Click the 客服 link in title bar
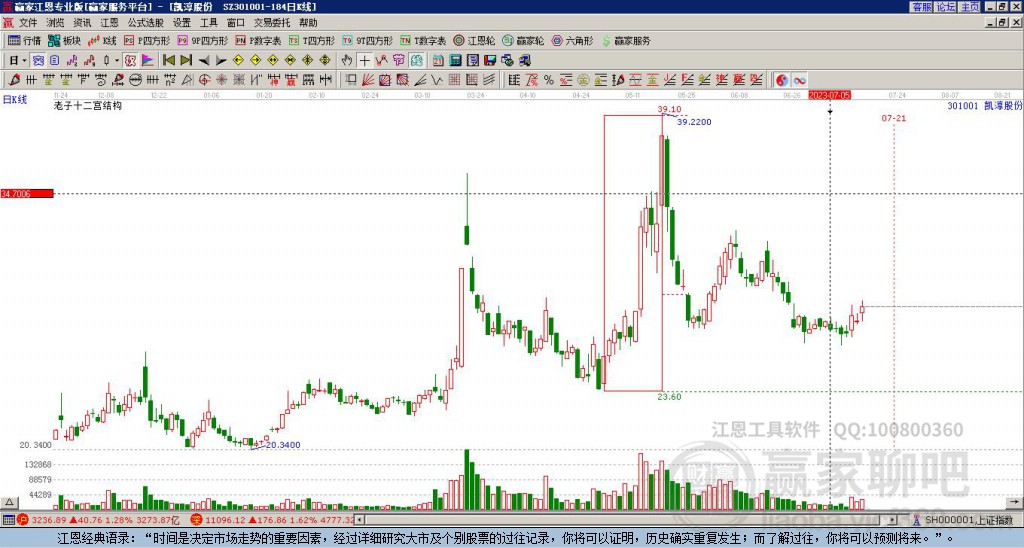Viewport: 1024px width, 548px height. 921,7
